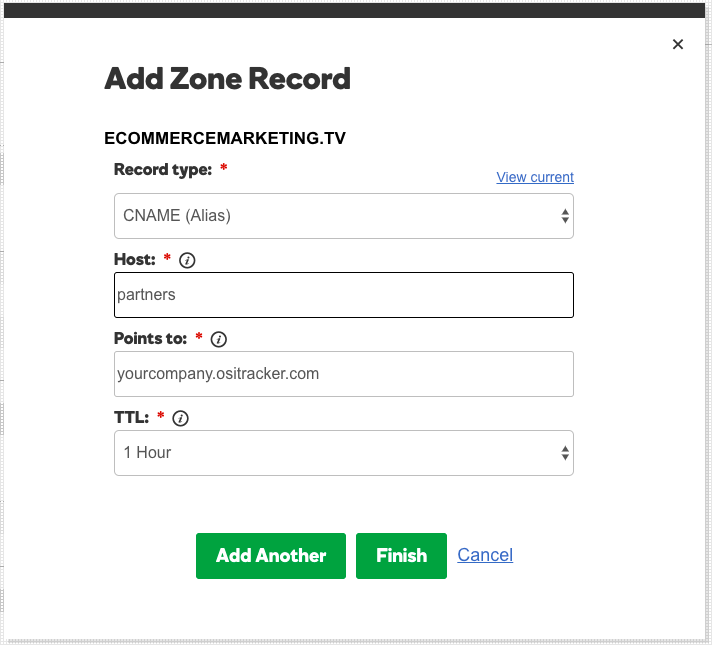Select the ECOMMERCEMARKETING.TV domain text

pos(225,138)
